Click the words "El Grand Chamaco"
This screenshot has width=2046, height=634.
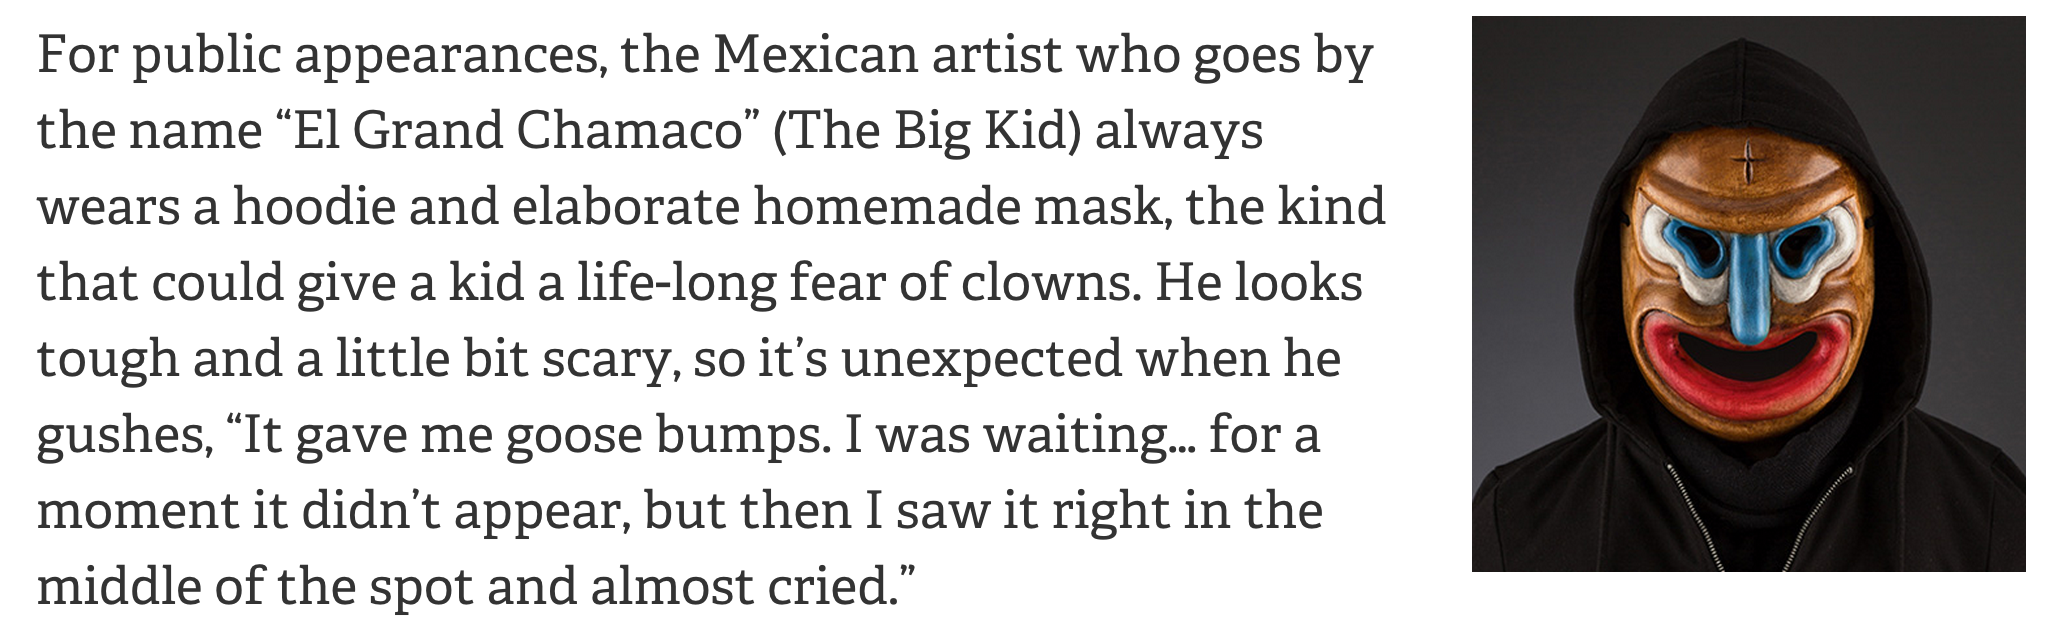[x=512, y=131]
